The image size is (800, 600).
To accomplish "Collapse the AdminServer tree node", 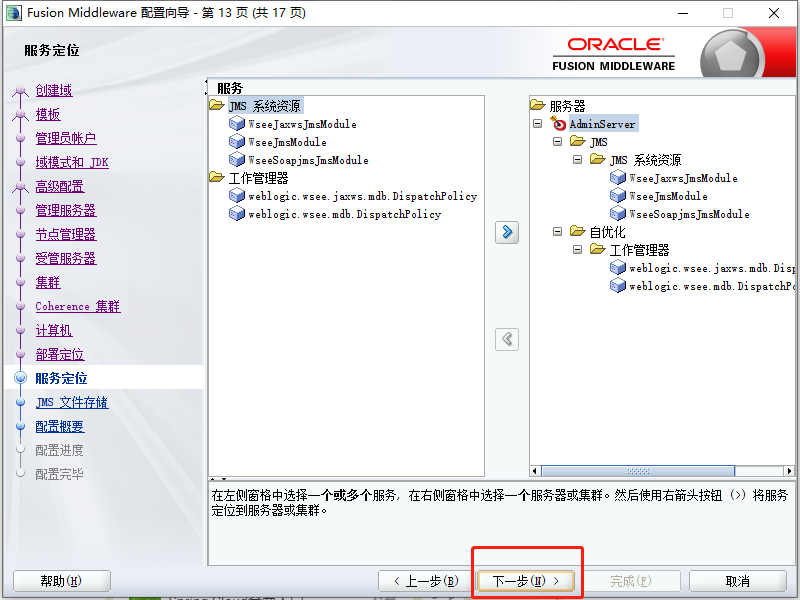I will coord(537,123).
